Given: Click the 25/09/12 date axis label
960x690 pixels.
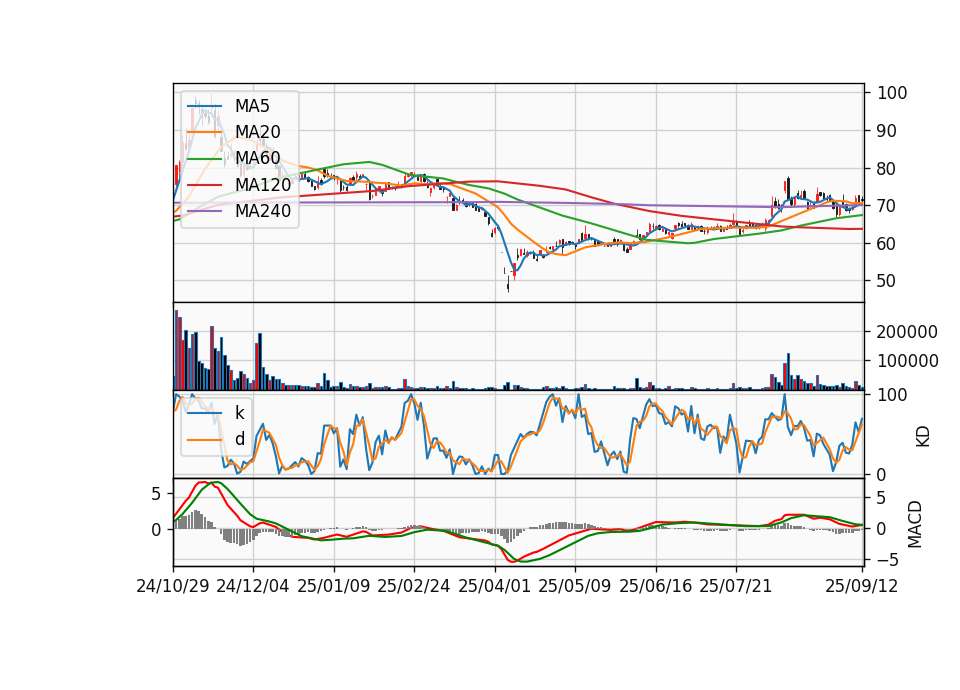Looking at the screenshot, I should click(861, 586).
